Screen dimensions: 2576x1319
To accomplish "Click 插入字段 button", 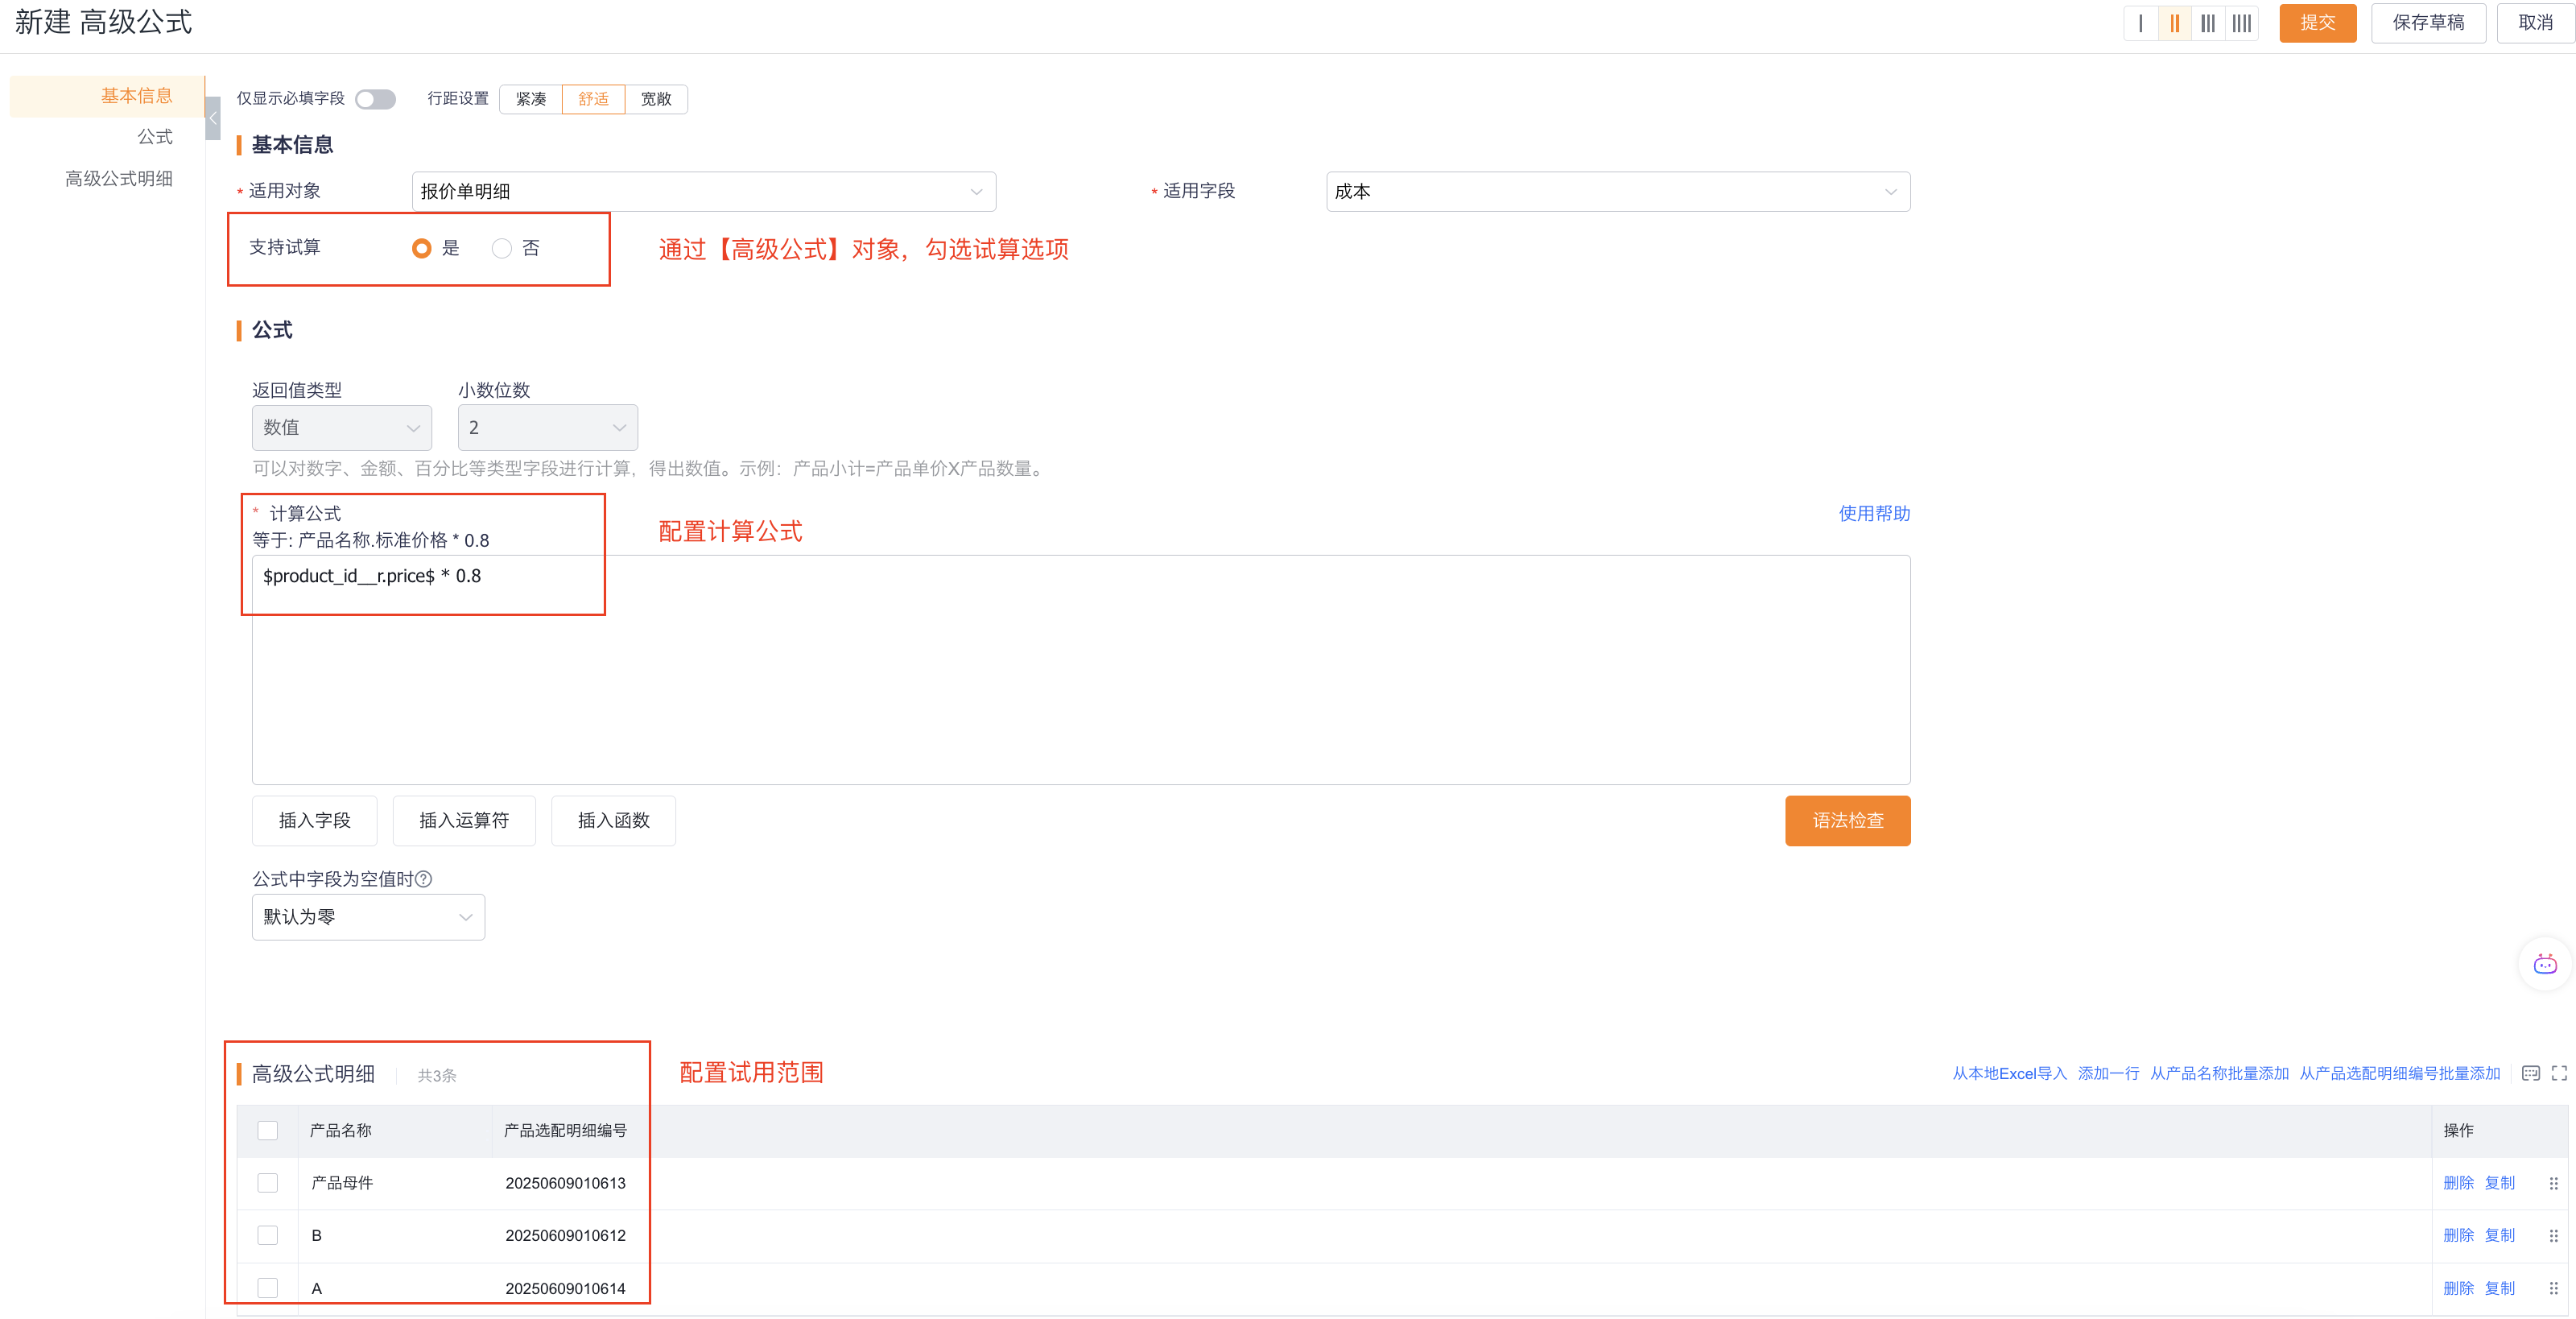I will 314,820.
